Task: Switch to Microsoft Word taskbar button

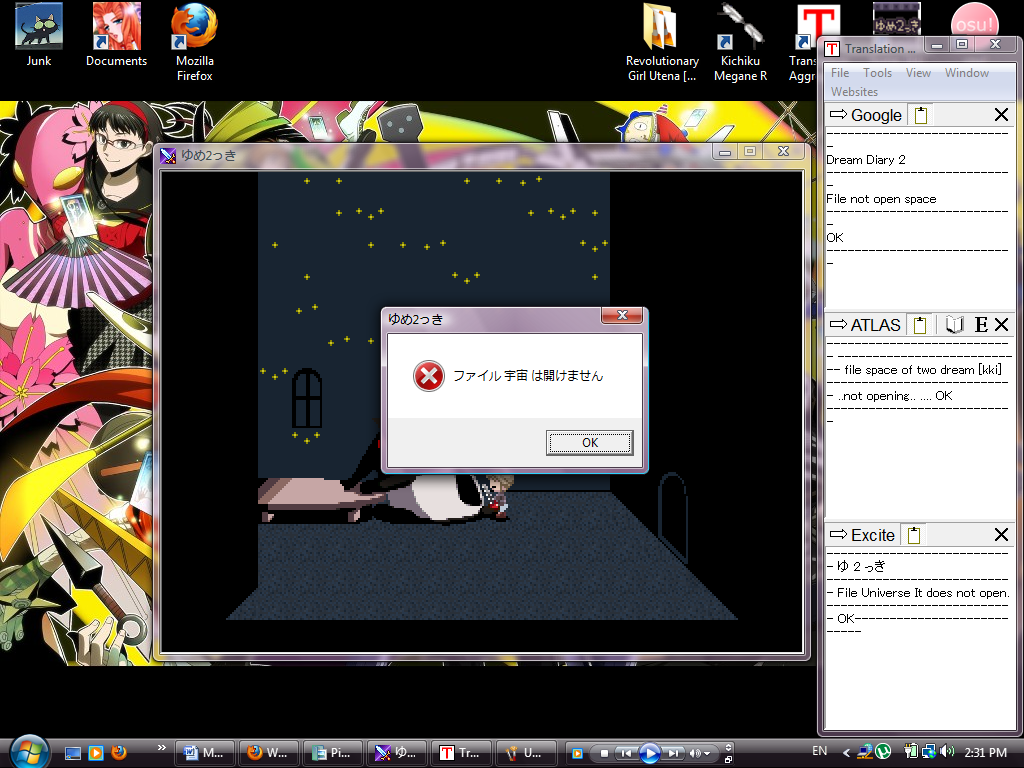Action: [204, 753]
